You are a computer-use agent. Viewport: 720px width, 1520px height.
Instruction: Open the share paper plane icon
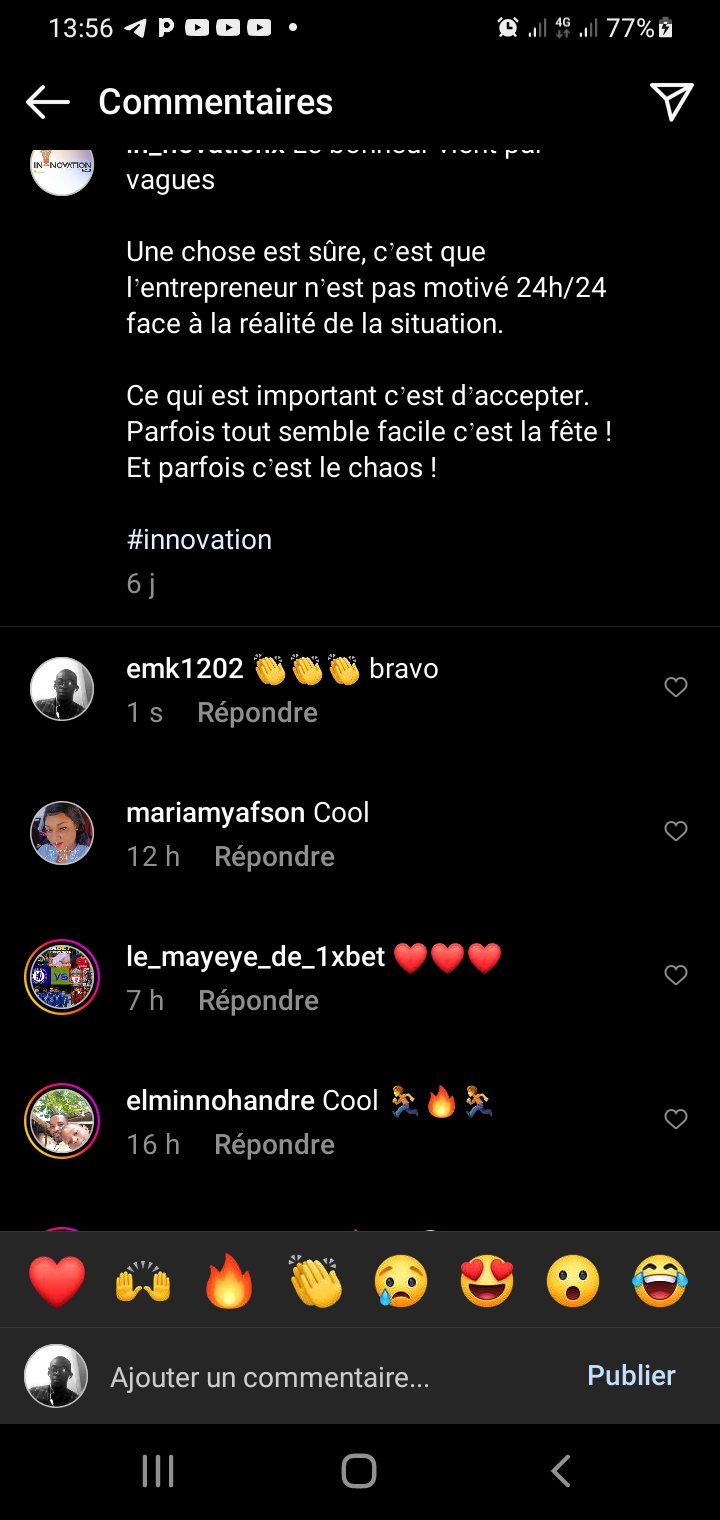tap(671, 101)
